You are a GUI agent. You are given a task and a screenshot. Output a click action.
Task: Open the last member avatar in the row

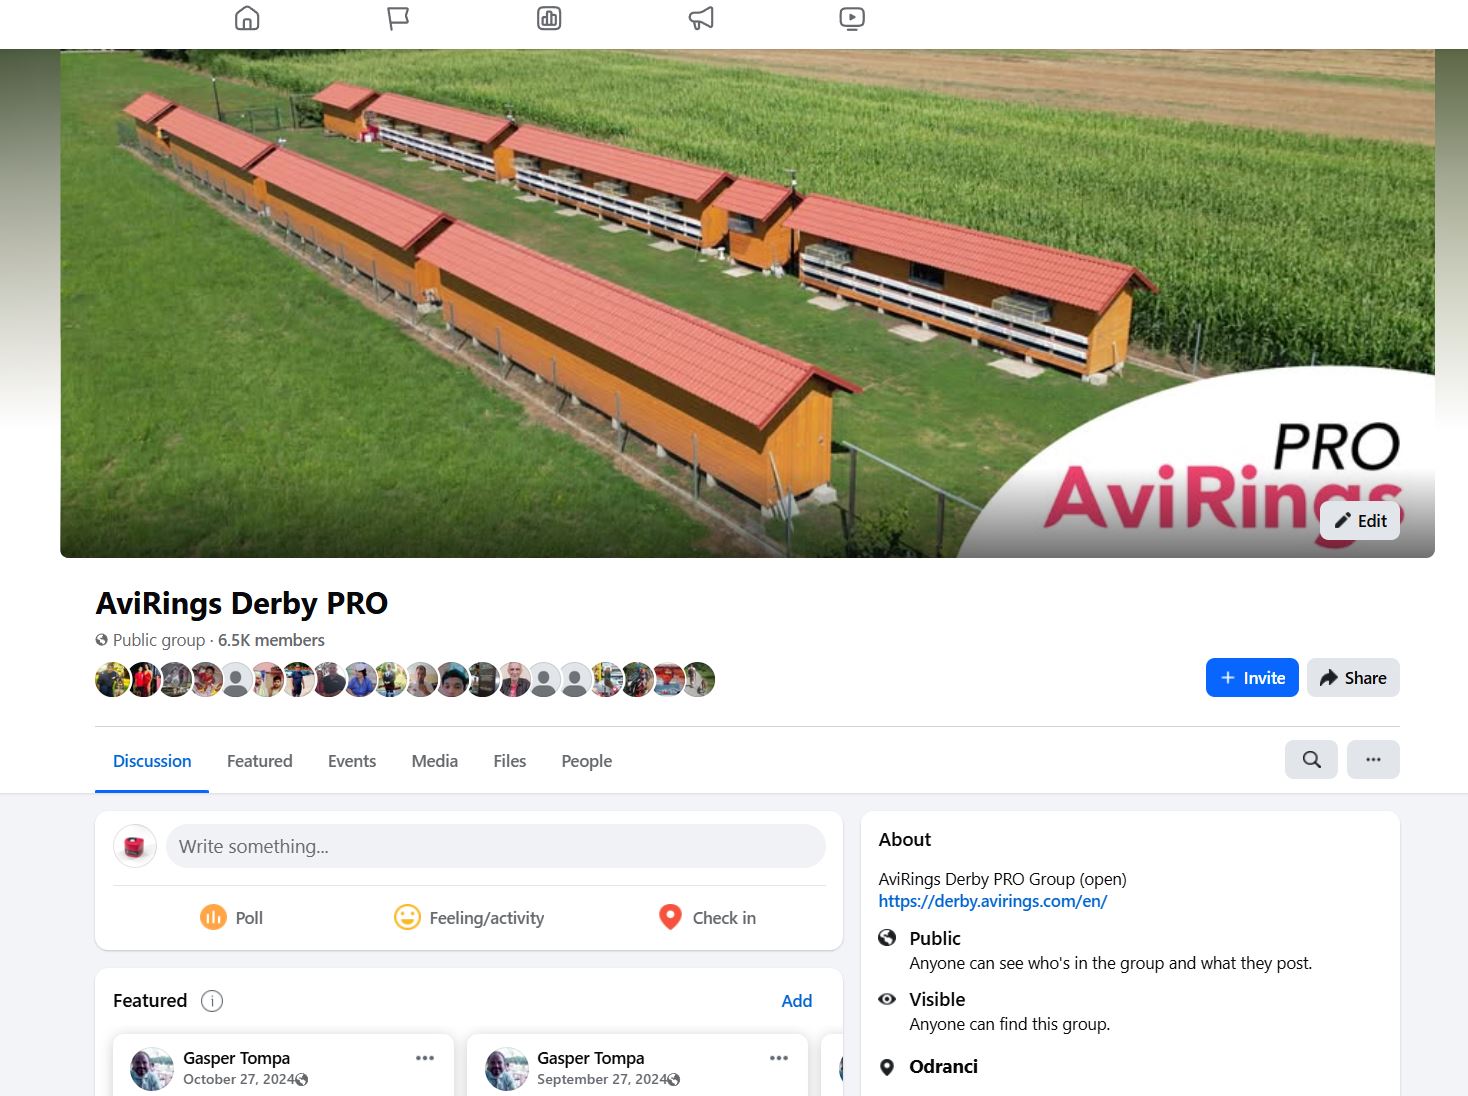pos(698,679)
